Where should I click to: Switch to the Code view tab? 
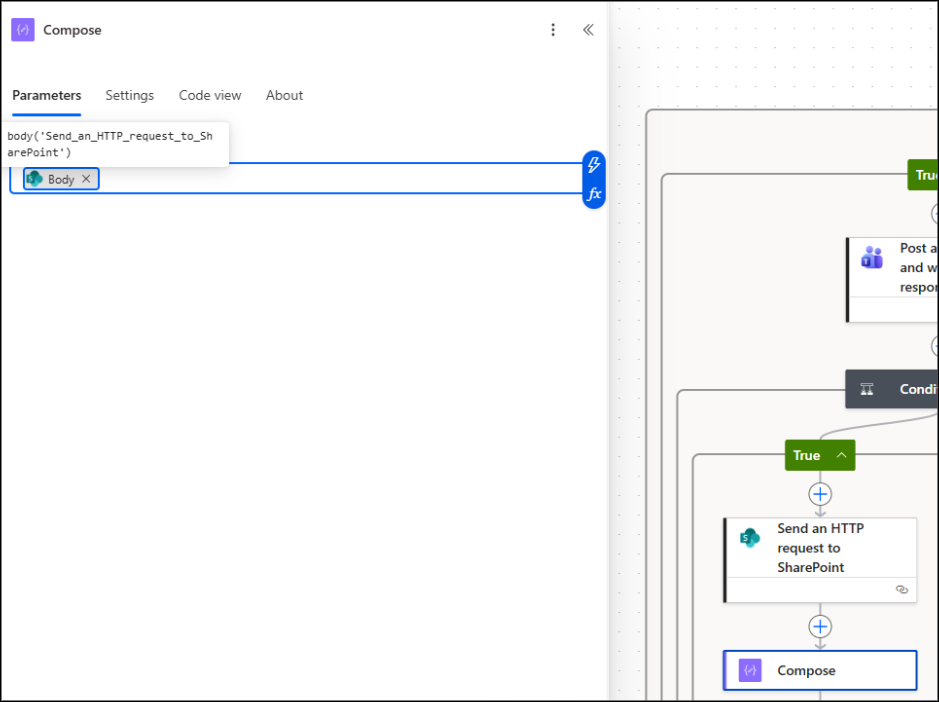(210, 95)
